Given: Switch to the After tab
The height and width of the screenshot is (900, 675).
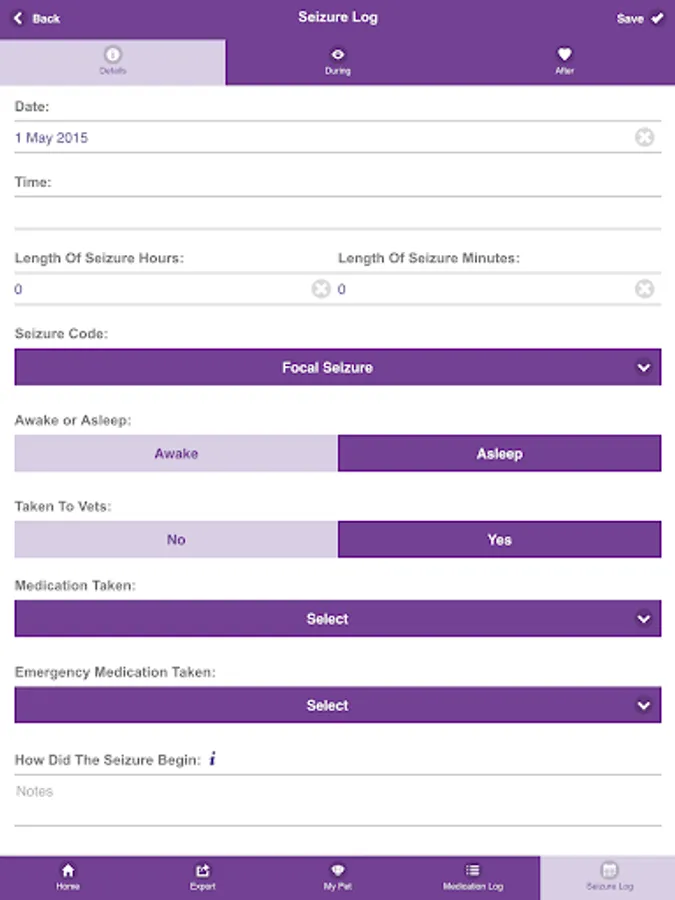Looking at the screenshot, I should 564,61.
